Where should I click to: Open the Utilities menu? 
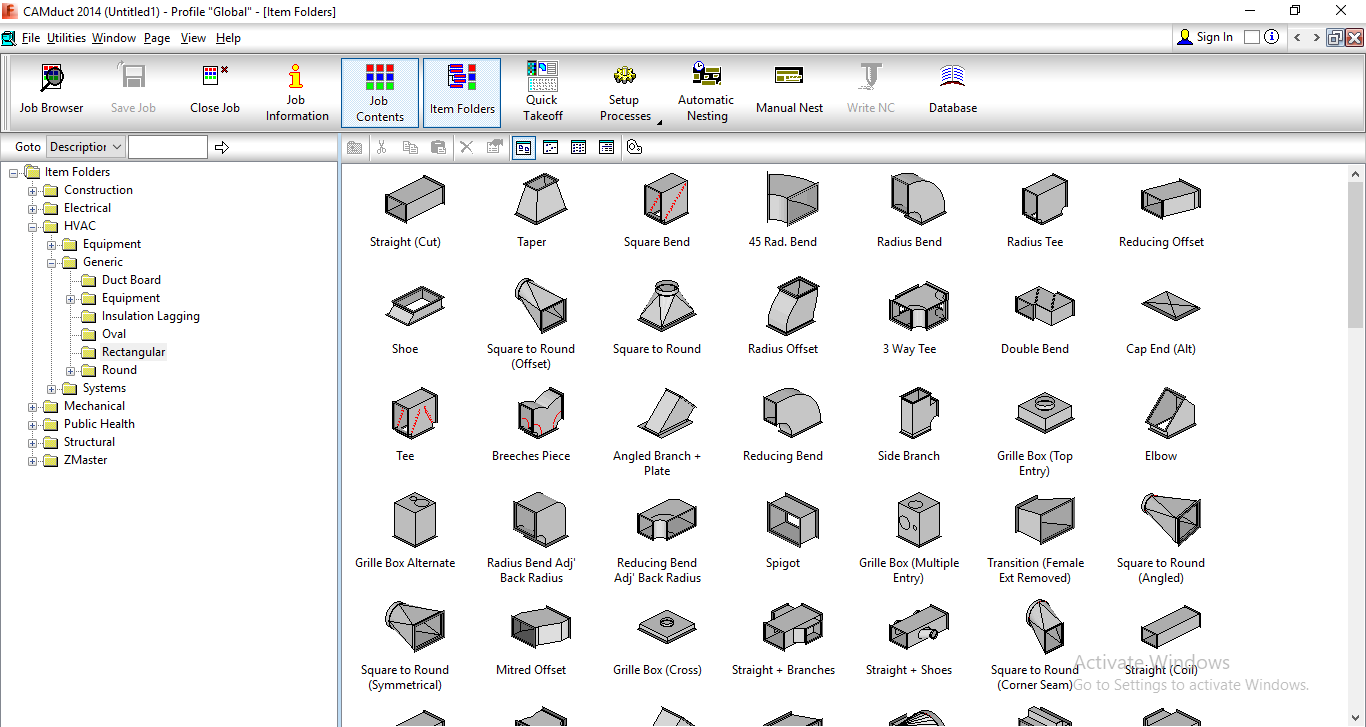[x=66, y=38]
